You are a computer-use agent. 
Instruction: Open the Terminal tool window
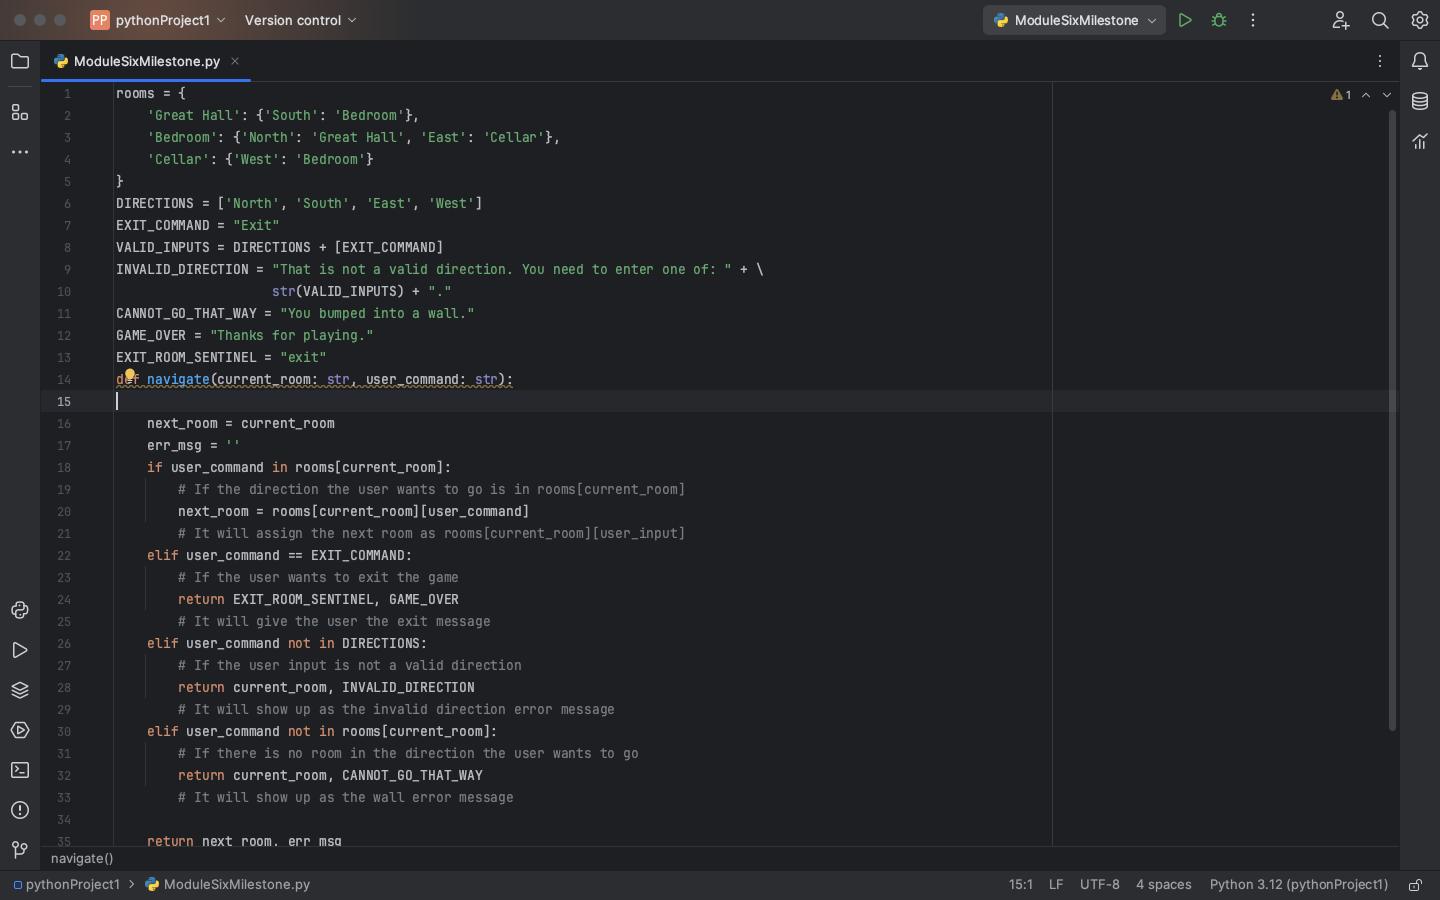(20, 770)
